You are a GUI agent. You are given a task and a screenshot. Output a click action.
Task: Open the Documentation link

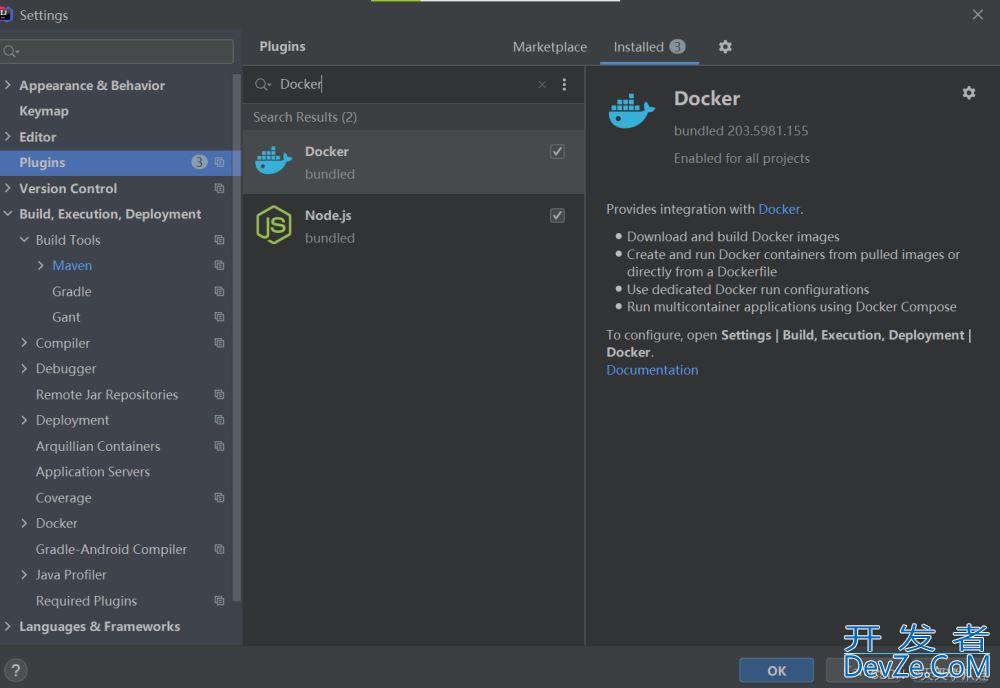652,370
